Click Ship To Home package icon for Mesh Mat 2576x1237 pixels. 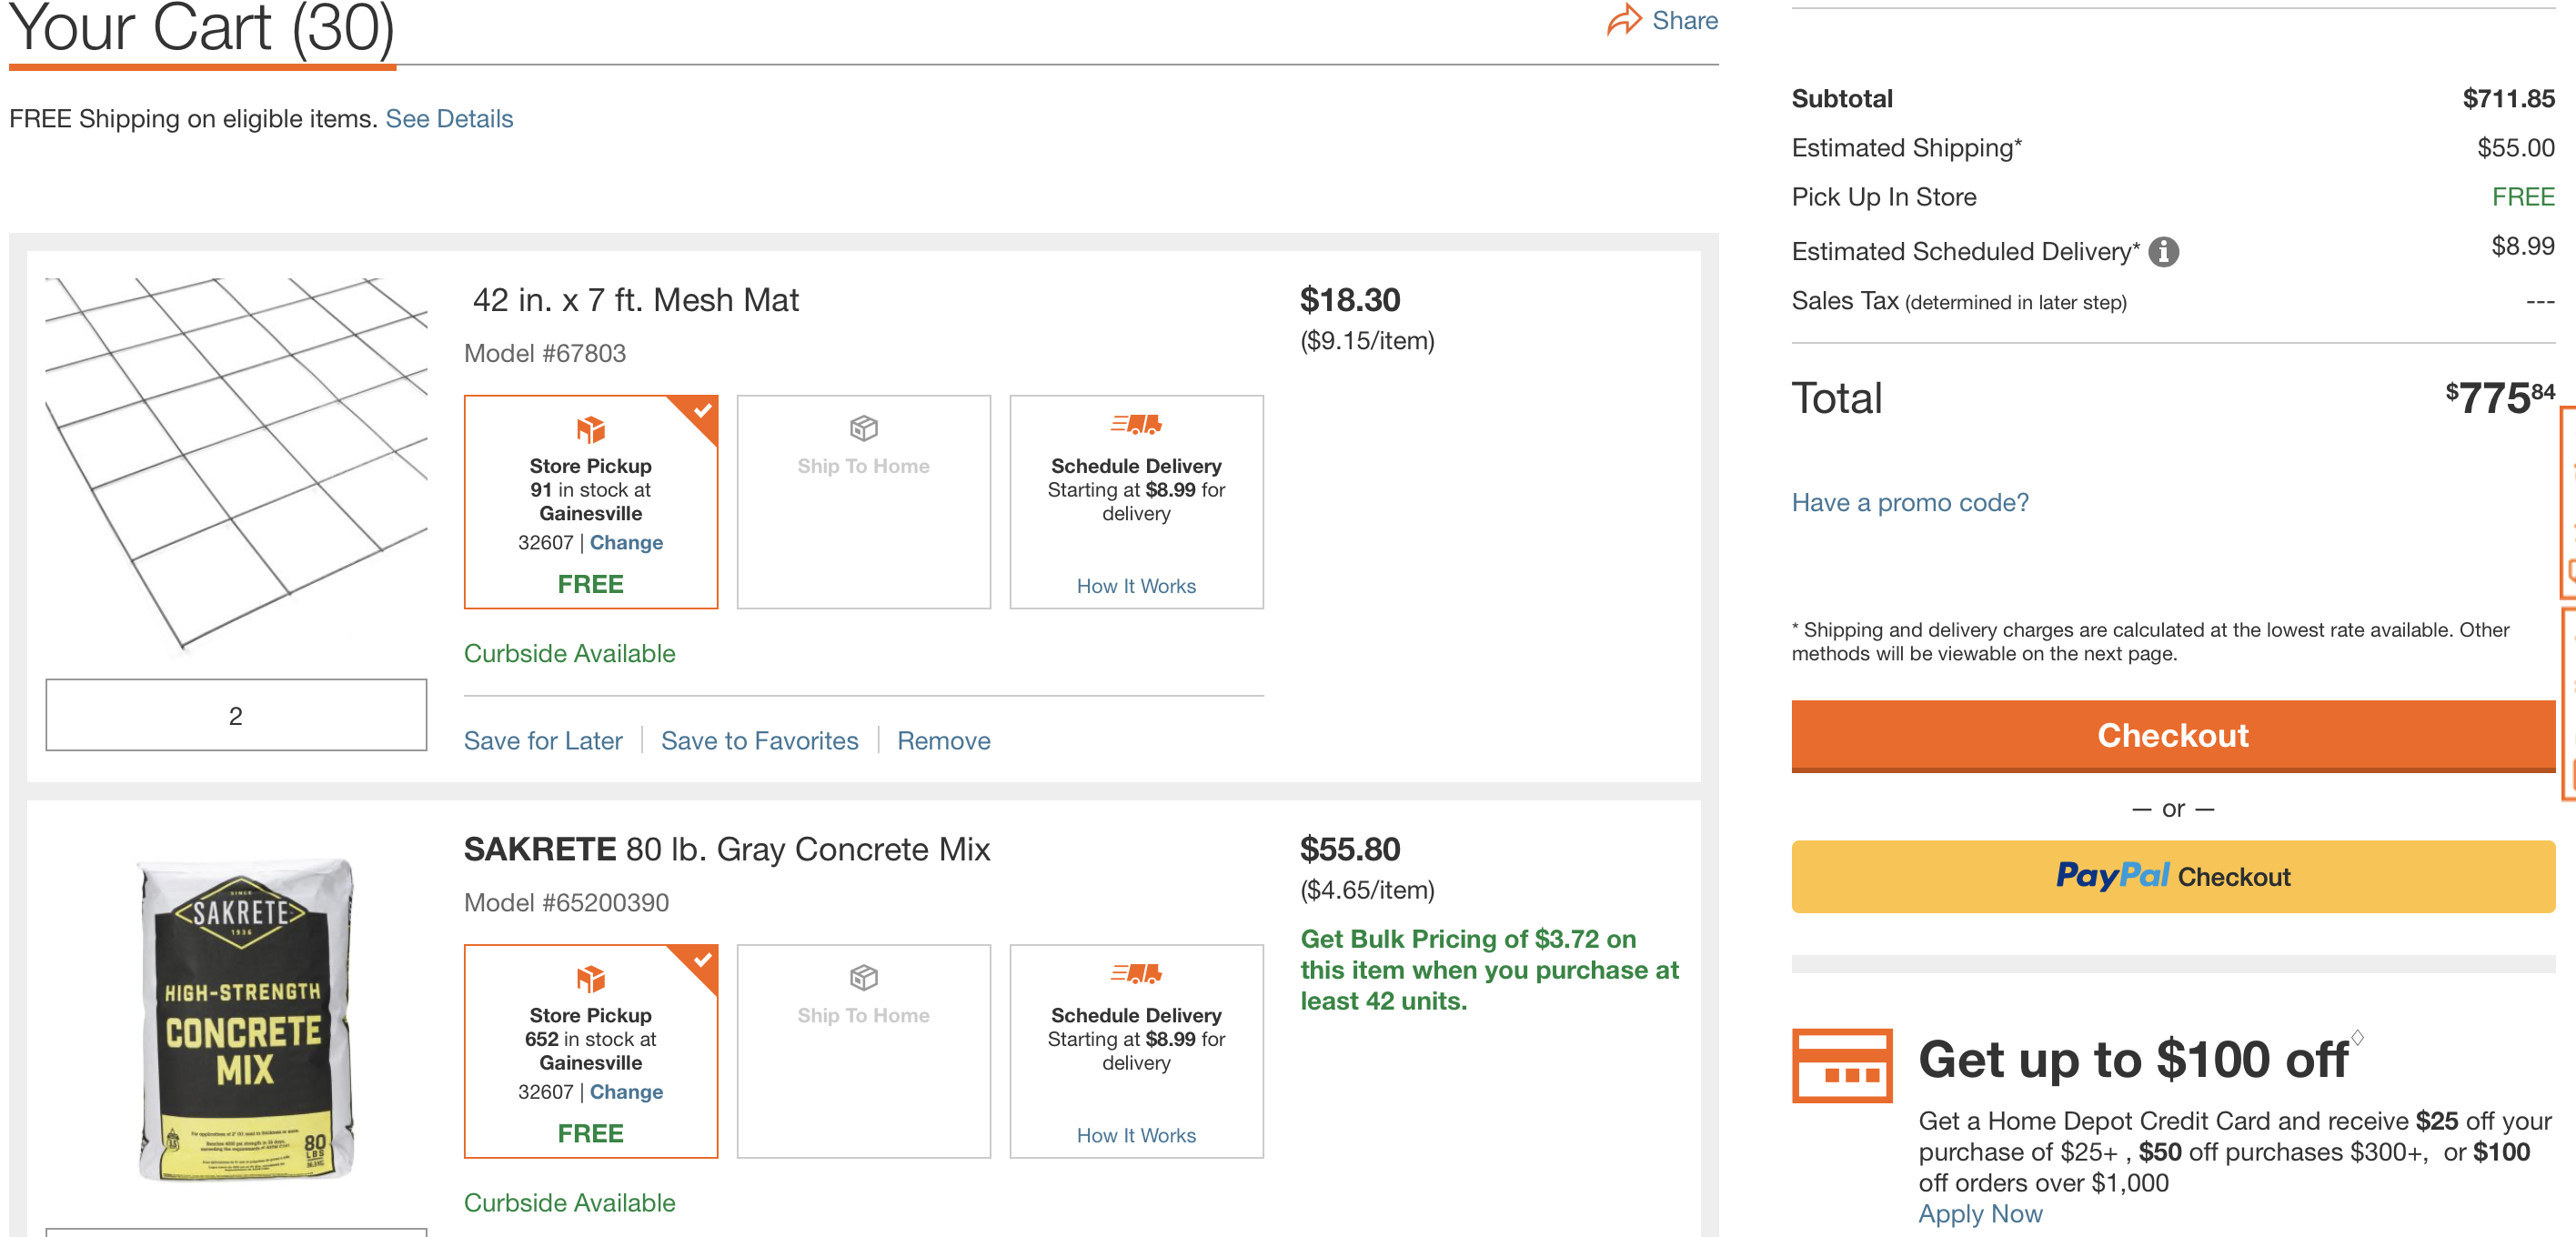[x=863, y=428]
